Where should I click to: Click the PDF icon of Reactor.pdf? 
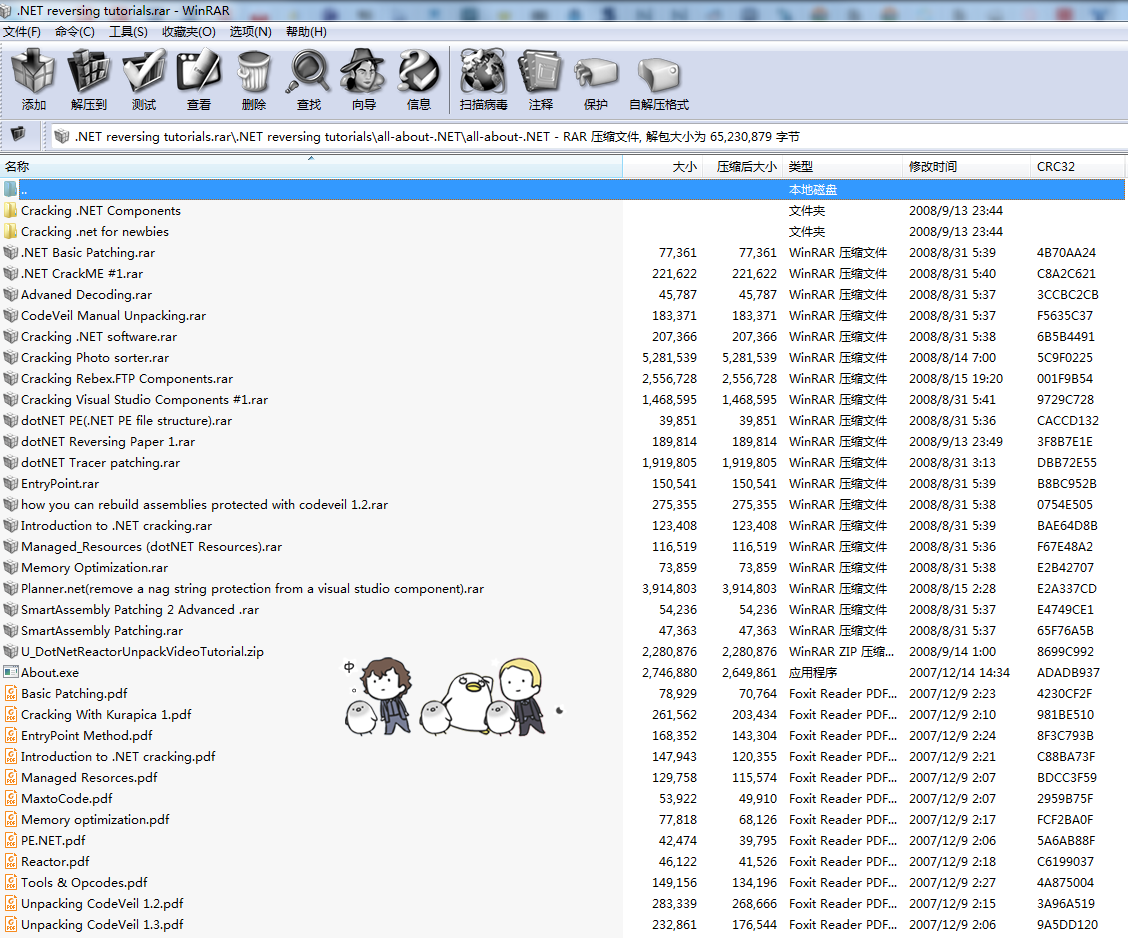coord(10,862)
